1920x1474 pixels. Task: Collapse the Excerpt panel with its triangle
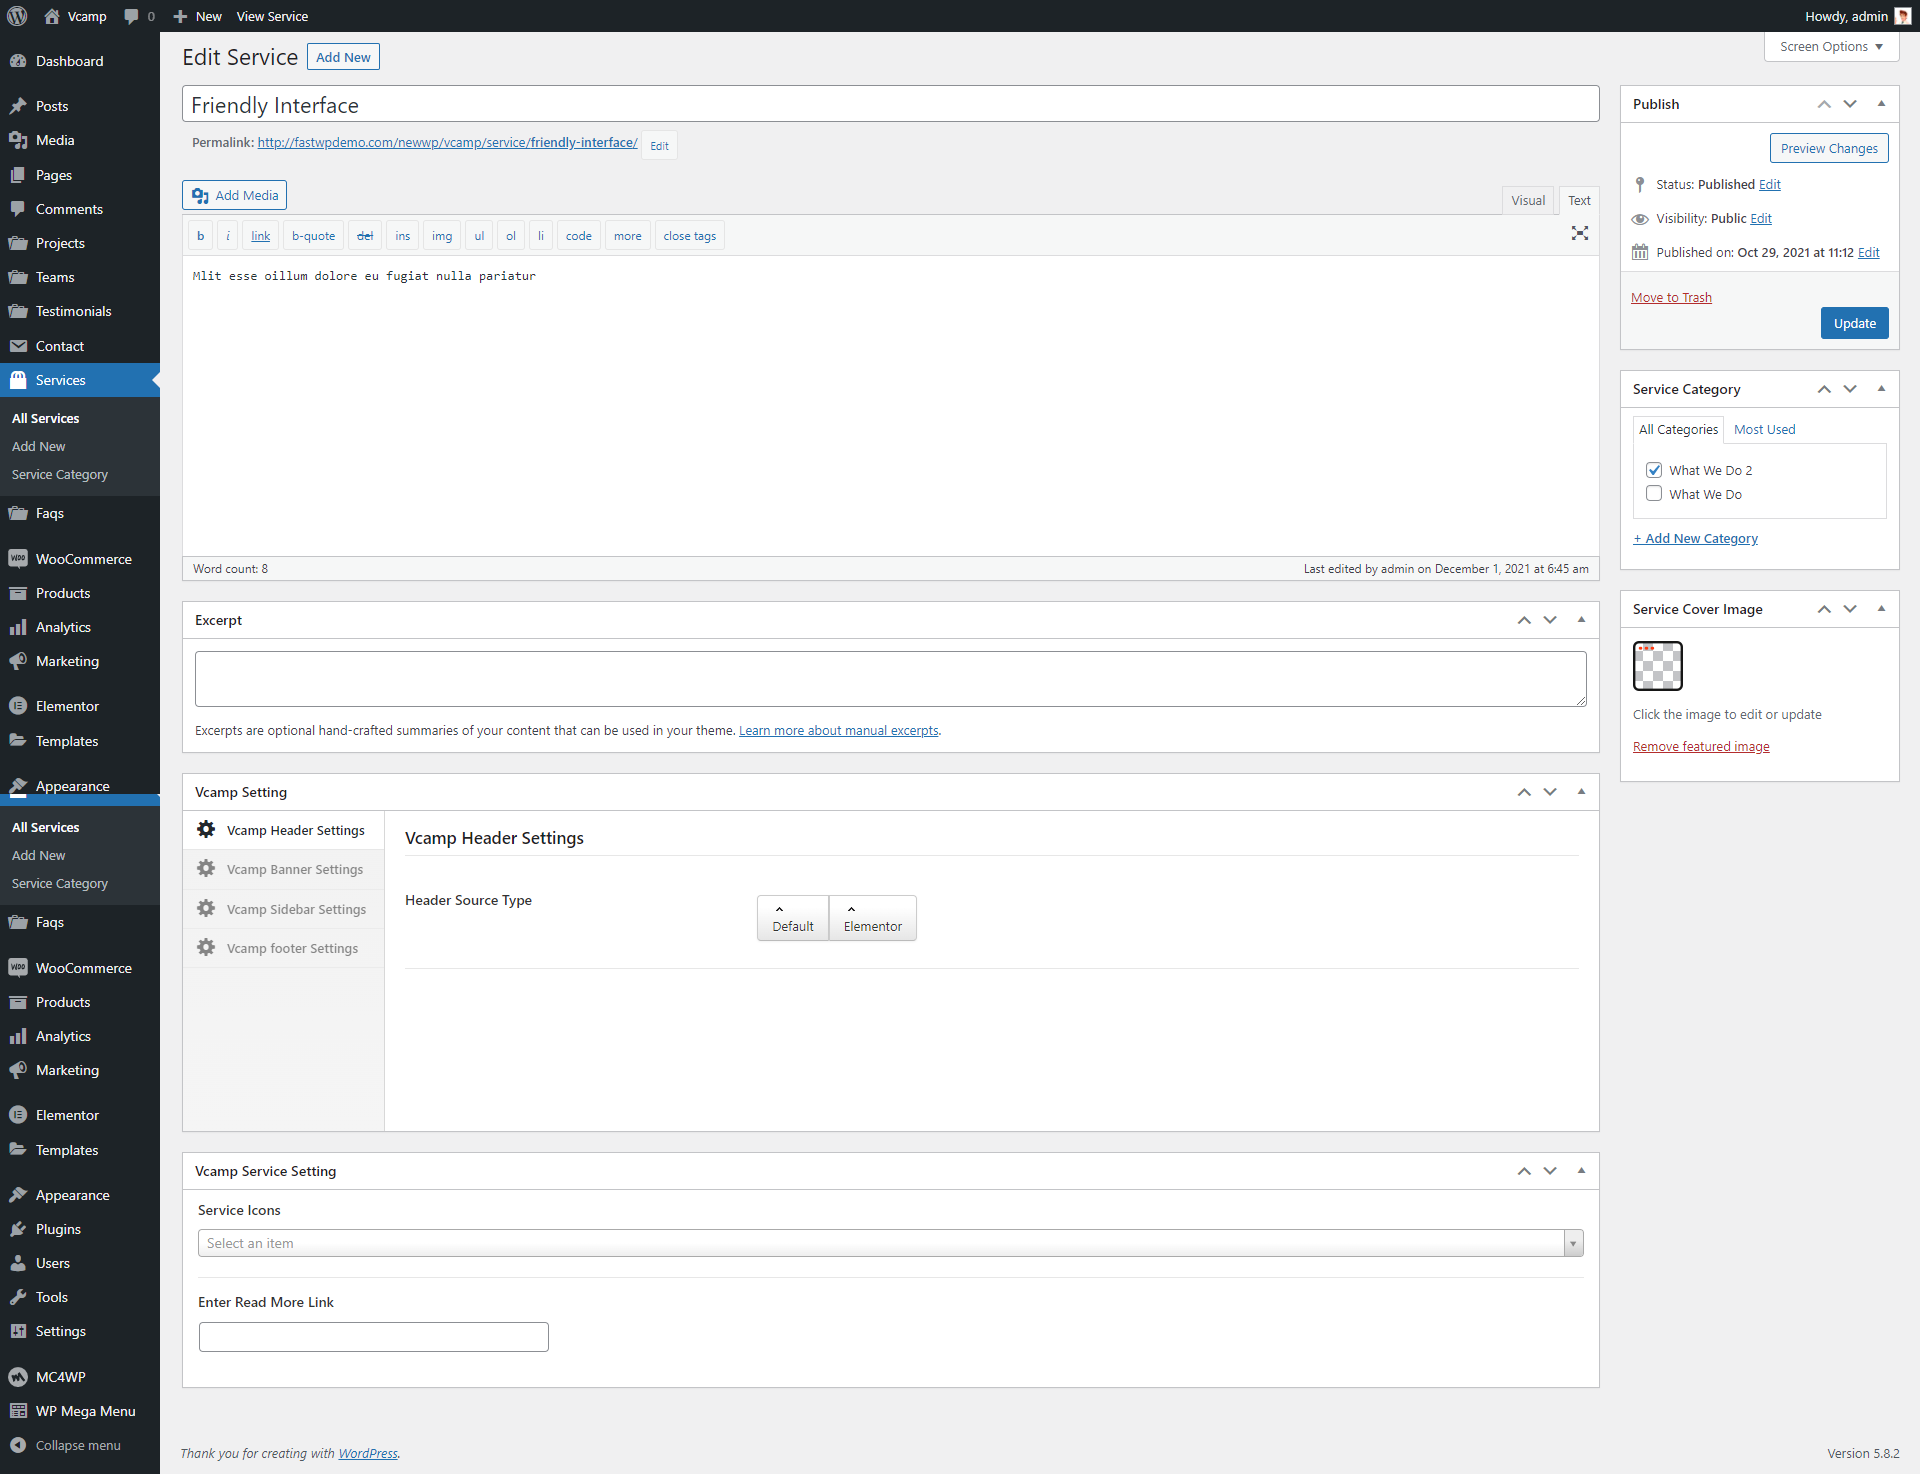(x=1581, y=620)
